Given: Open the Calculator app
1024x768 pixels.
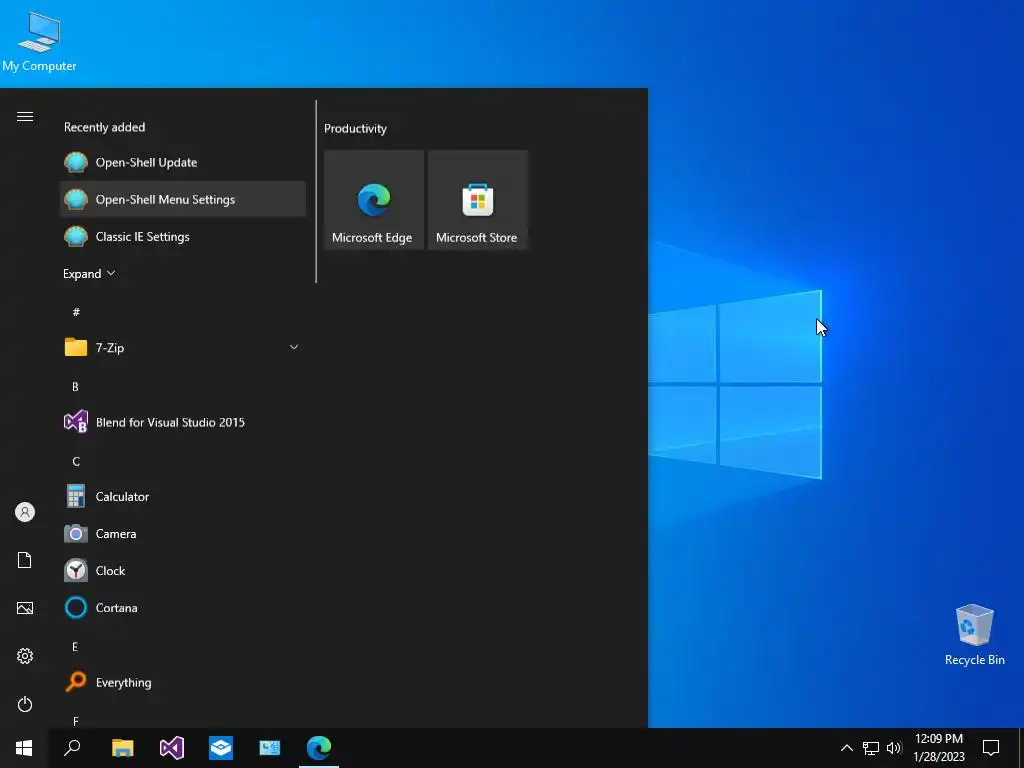Looking at the screenshot, I should pyautogui.click(x=183, y=496).
